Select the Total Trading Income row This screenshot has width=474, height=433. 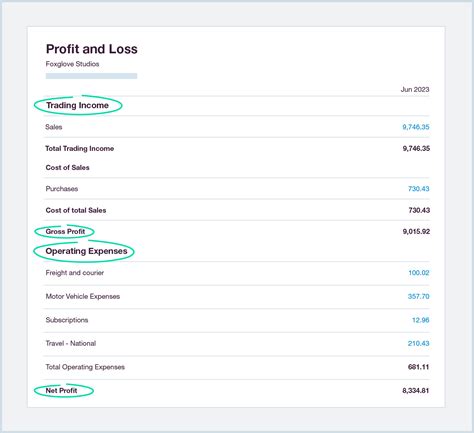point(237,148)
